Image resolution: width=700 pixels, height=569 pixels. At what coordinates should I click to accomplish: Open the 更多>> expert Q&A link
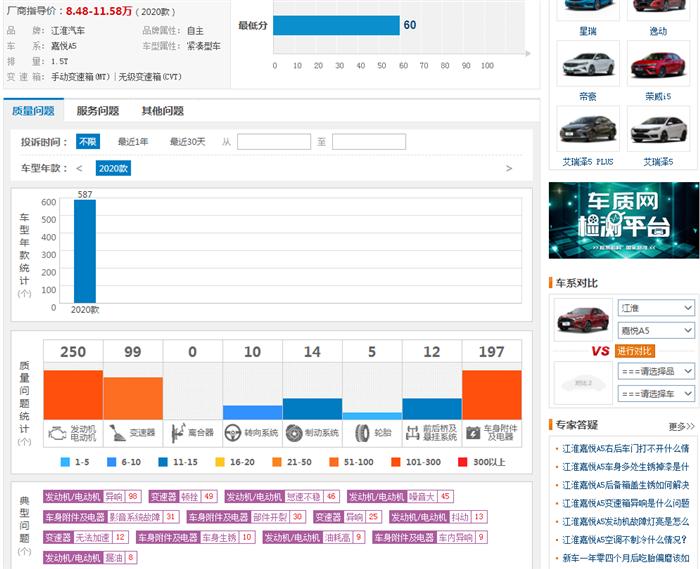tap(681, 426)
